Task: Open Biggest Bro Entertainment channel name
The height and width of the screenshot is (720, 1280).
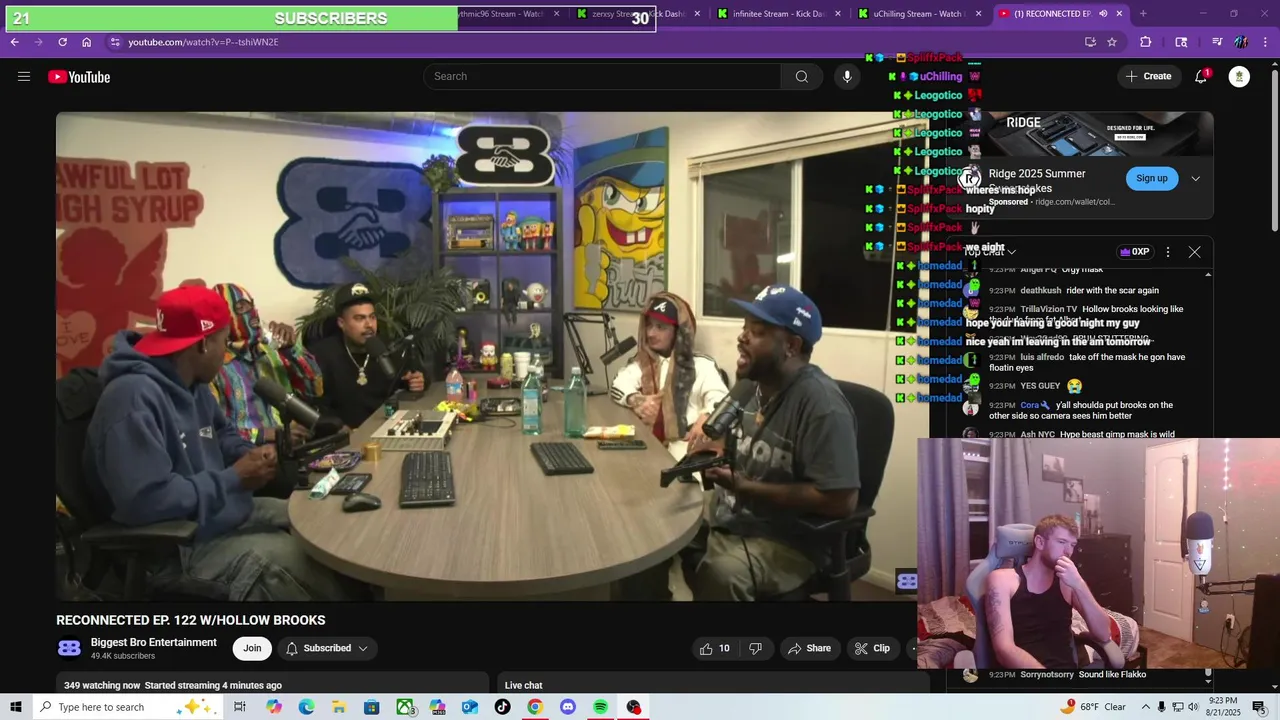Action: coord(154,643)
